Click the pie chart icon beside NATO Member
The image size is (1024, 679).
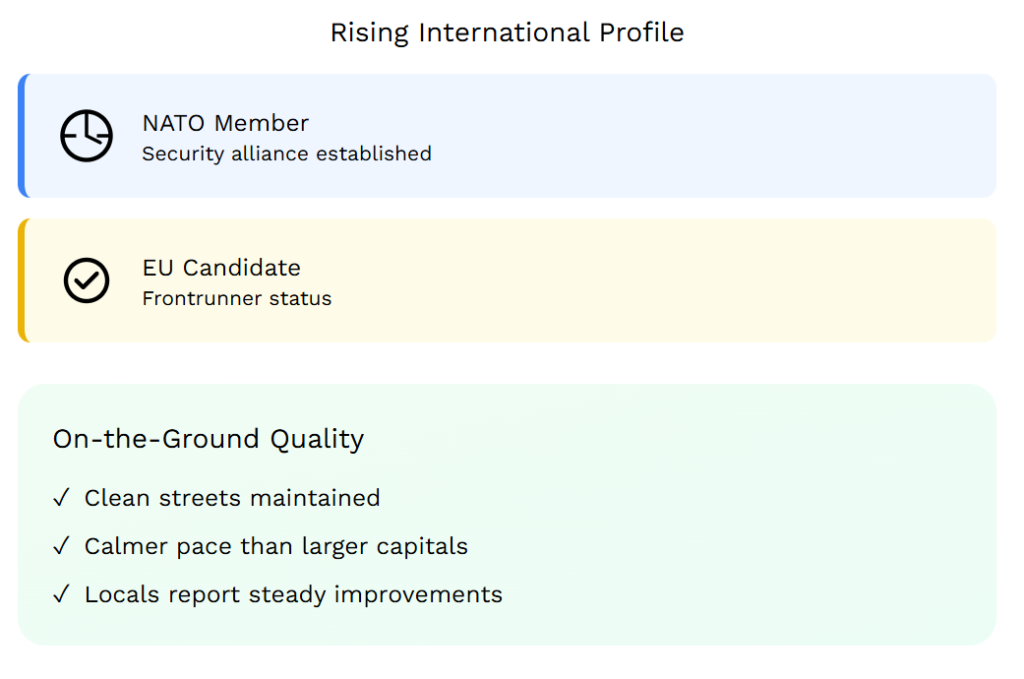(86, 135)
